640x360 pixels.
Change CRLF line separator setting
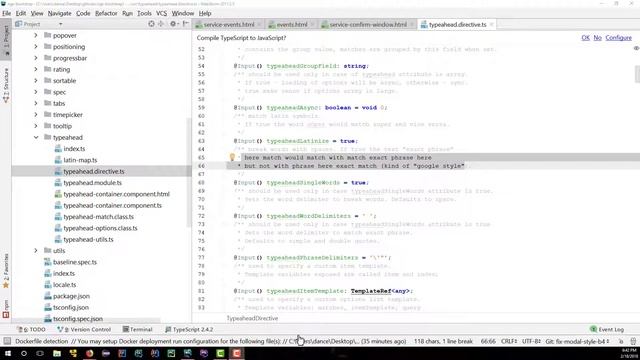coord(509,341)
